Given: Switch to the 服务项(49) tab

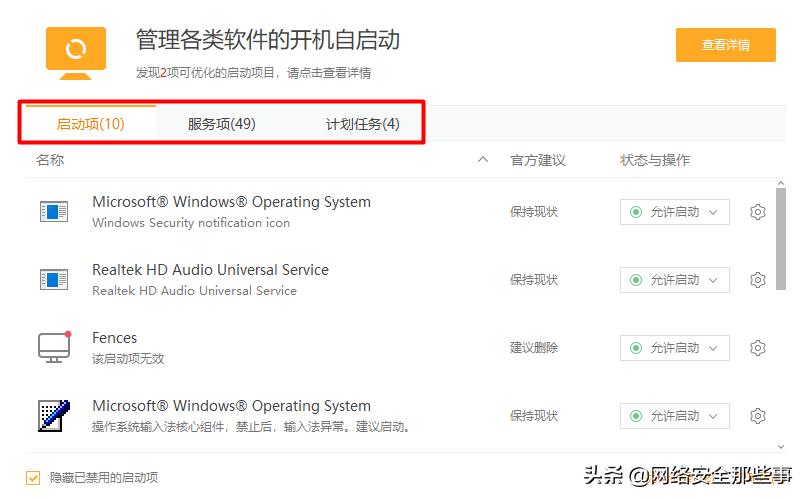Looking at the screenshot, I should click(222, 124).
